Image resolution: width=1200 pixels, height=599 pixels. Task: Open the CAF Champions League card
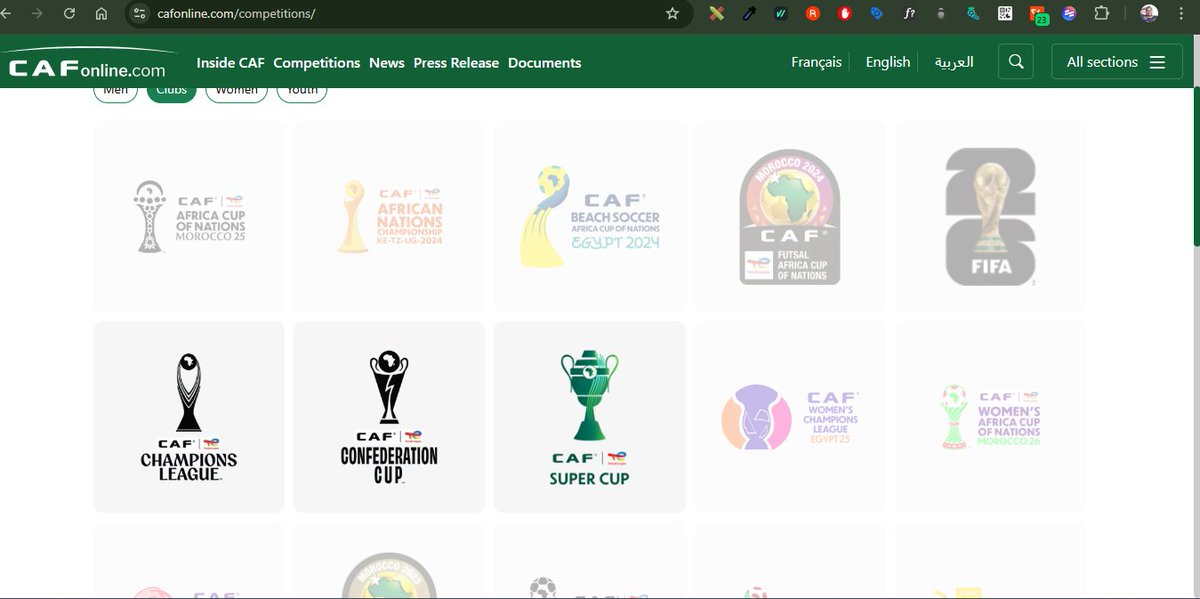(189, 417)
